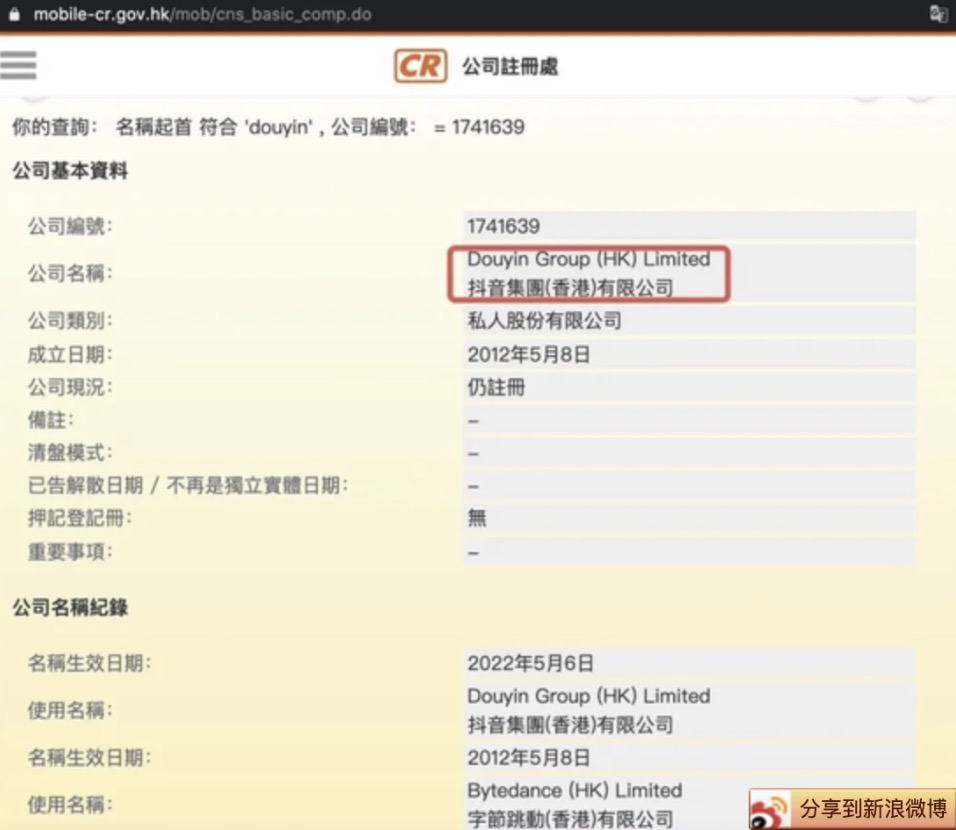Click the padlock icon beside the URL
This screenshot has width=956, height=830.
(14, 14)
